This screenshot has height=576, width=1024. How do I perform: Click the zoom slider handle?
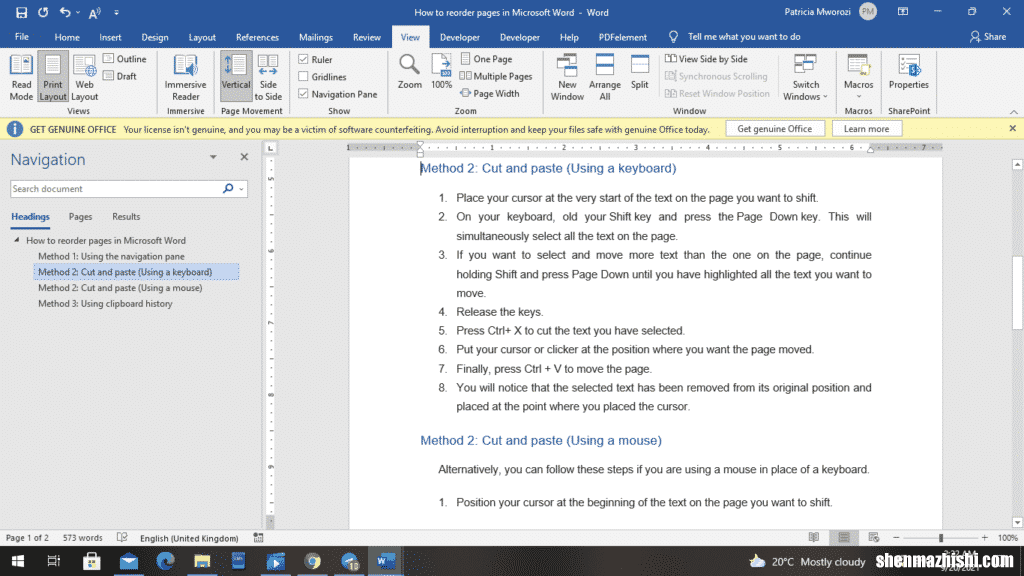(941, 538)
